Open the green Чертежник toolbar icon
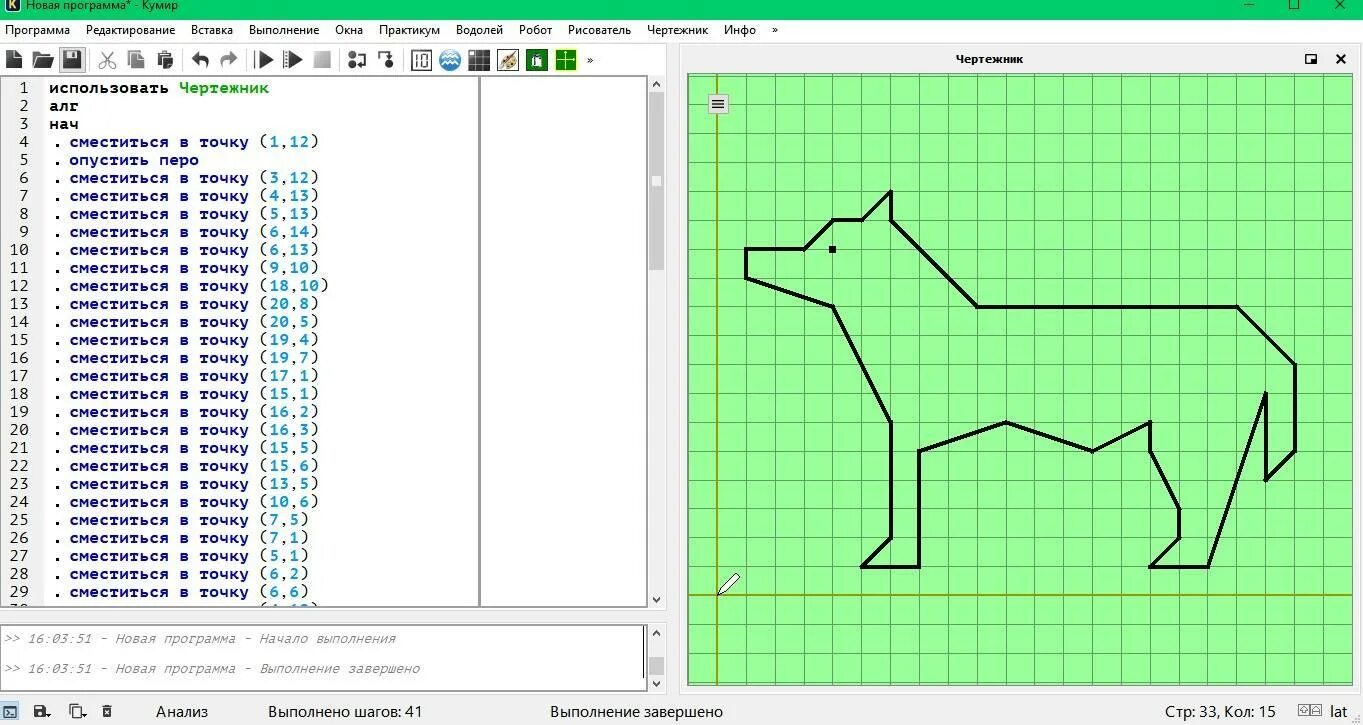Image resolution: width=1363 pixels, height=725 pixels. point(537,60)
